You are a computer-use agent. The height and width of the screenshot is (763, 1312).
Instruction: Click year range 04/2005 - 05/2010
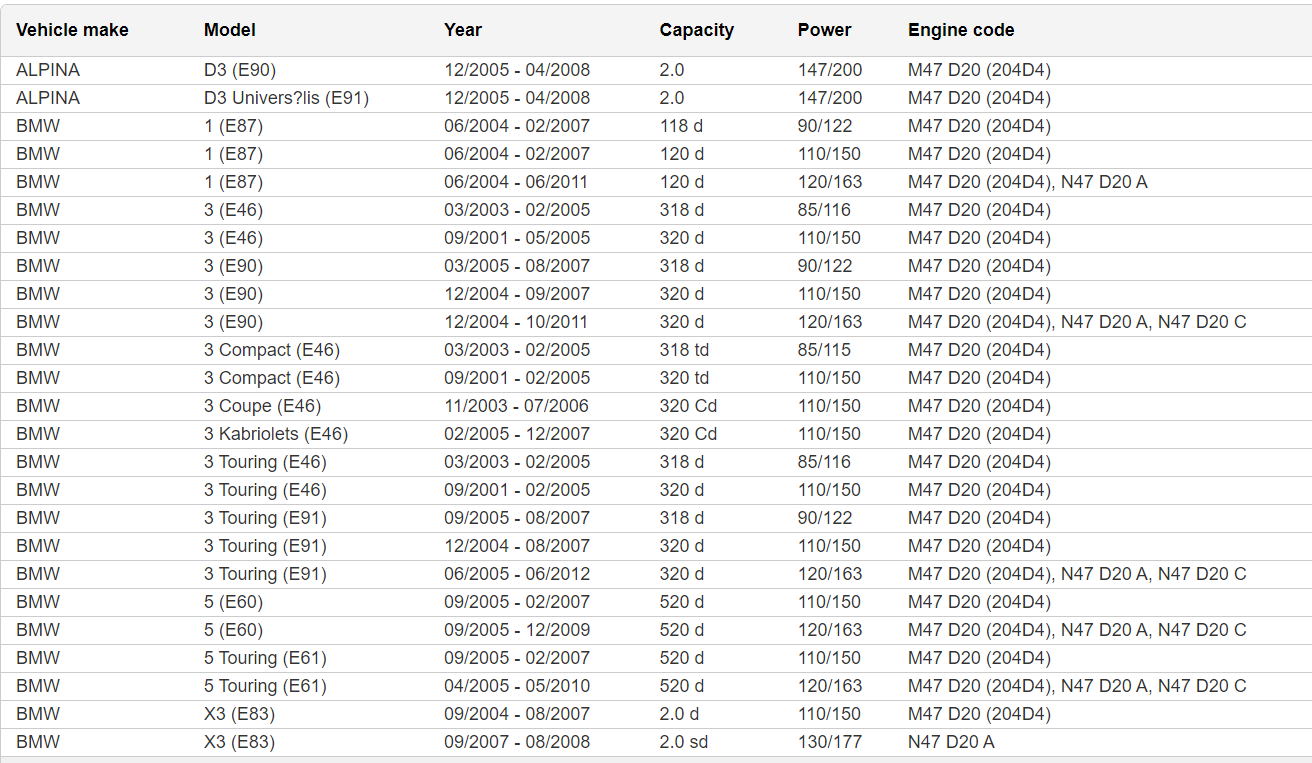[x=517, y=686]
